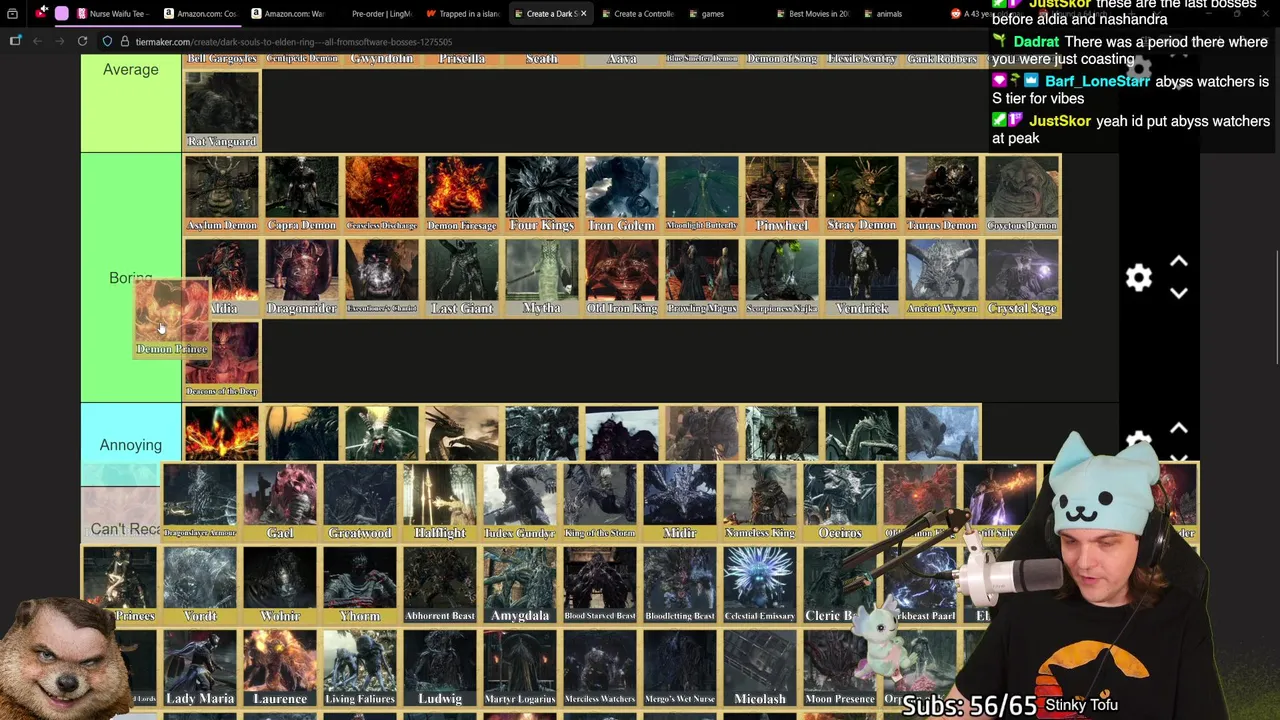The width and height of the screenshot is (1280, 720).
Task: Click the browser forward arrow
Action: coord(59,41)
